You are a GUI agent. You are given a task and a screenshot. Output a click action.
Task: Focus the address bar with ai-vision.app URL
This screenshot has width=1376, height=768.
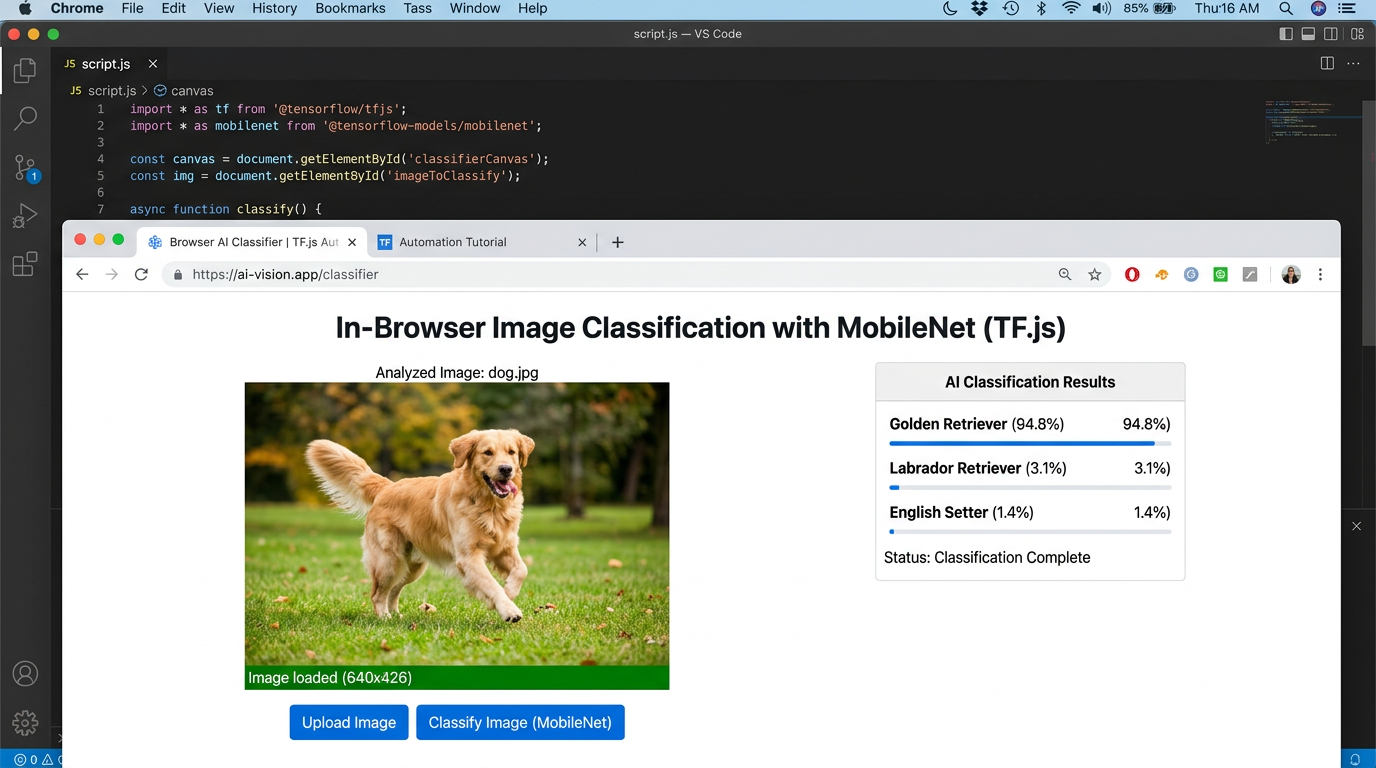pos(636,274)
